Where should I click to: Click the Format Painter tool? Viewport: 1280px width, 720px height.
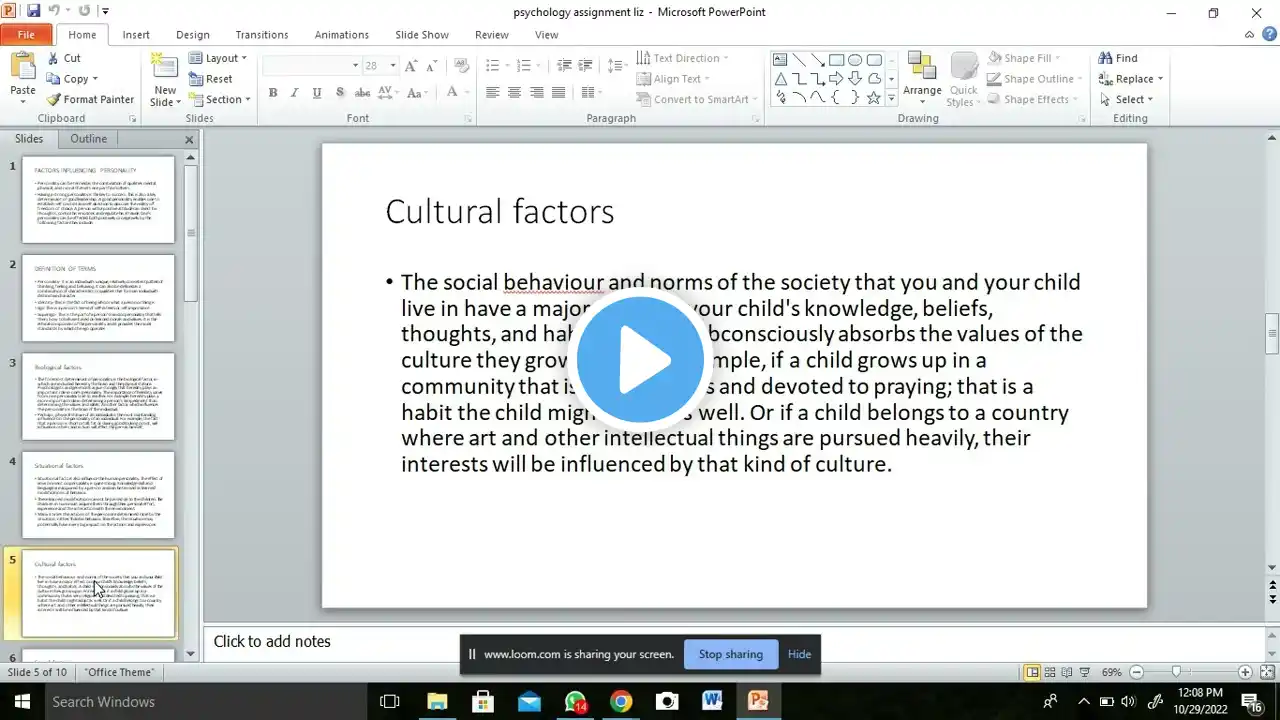point(90,99)
